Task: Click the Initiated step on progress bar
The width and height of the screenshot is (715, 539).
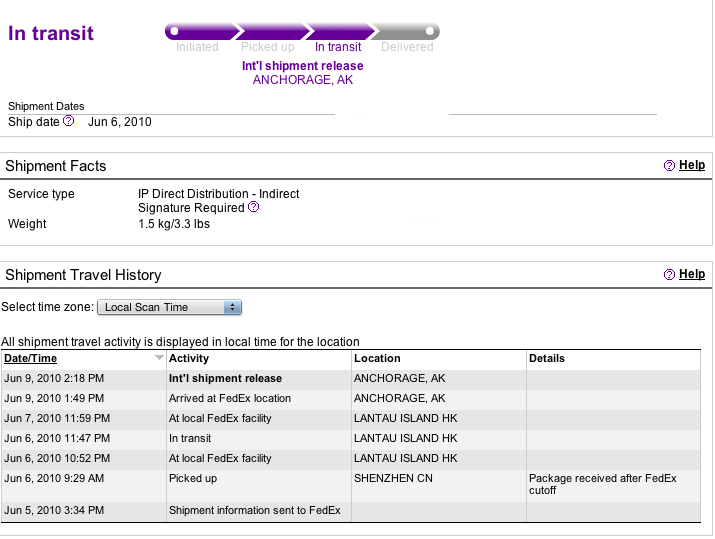Action: [202, 31]
